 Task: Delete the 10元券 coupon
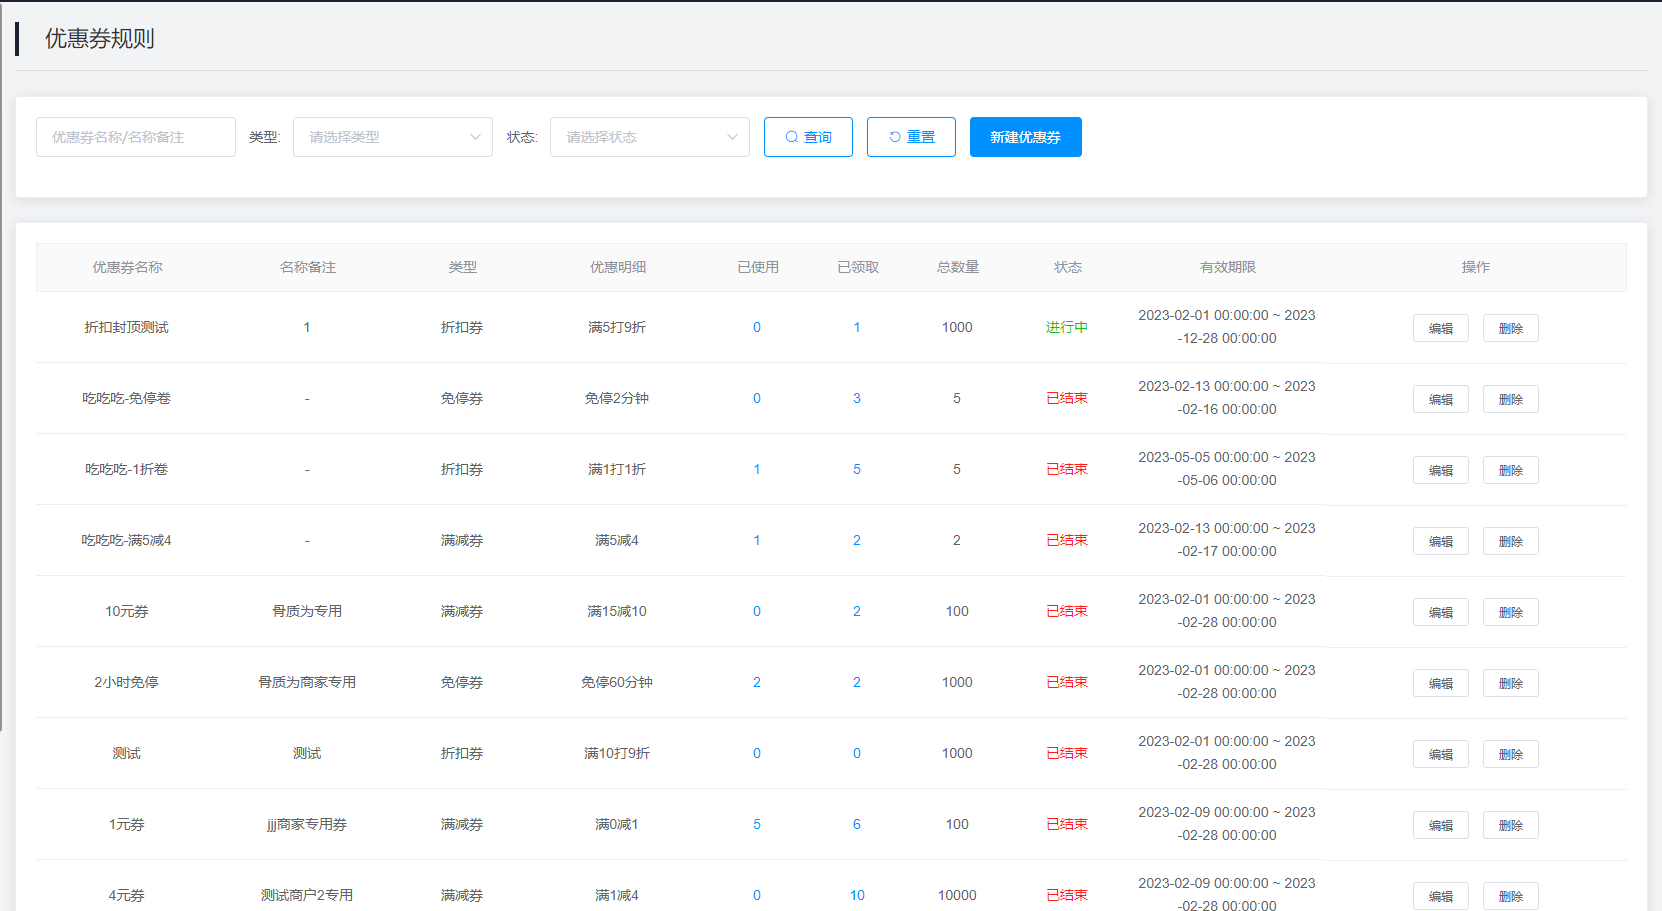(x=1510, y=612)
